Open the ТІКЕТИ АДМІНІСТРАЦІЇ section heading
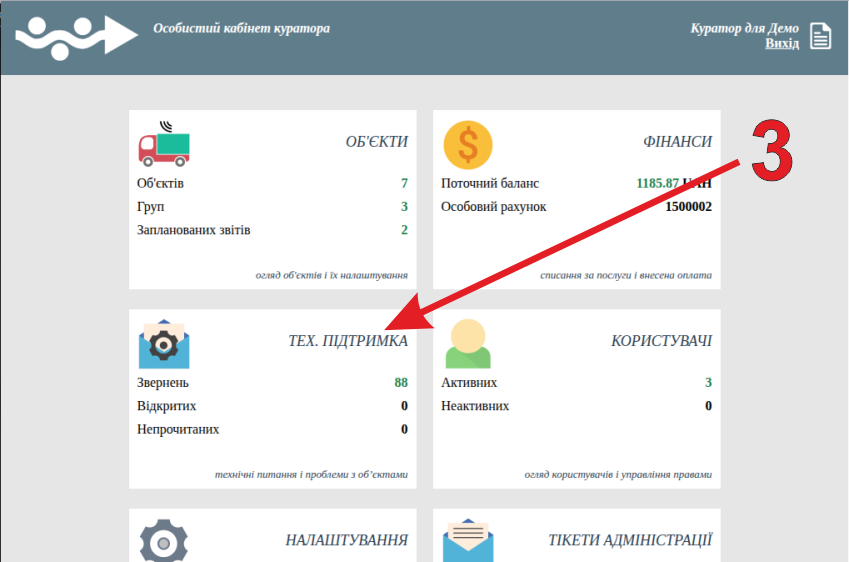849x562 pixels. [630, 540]
